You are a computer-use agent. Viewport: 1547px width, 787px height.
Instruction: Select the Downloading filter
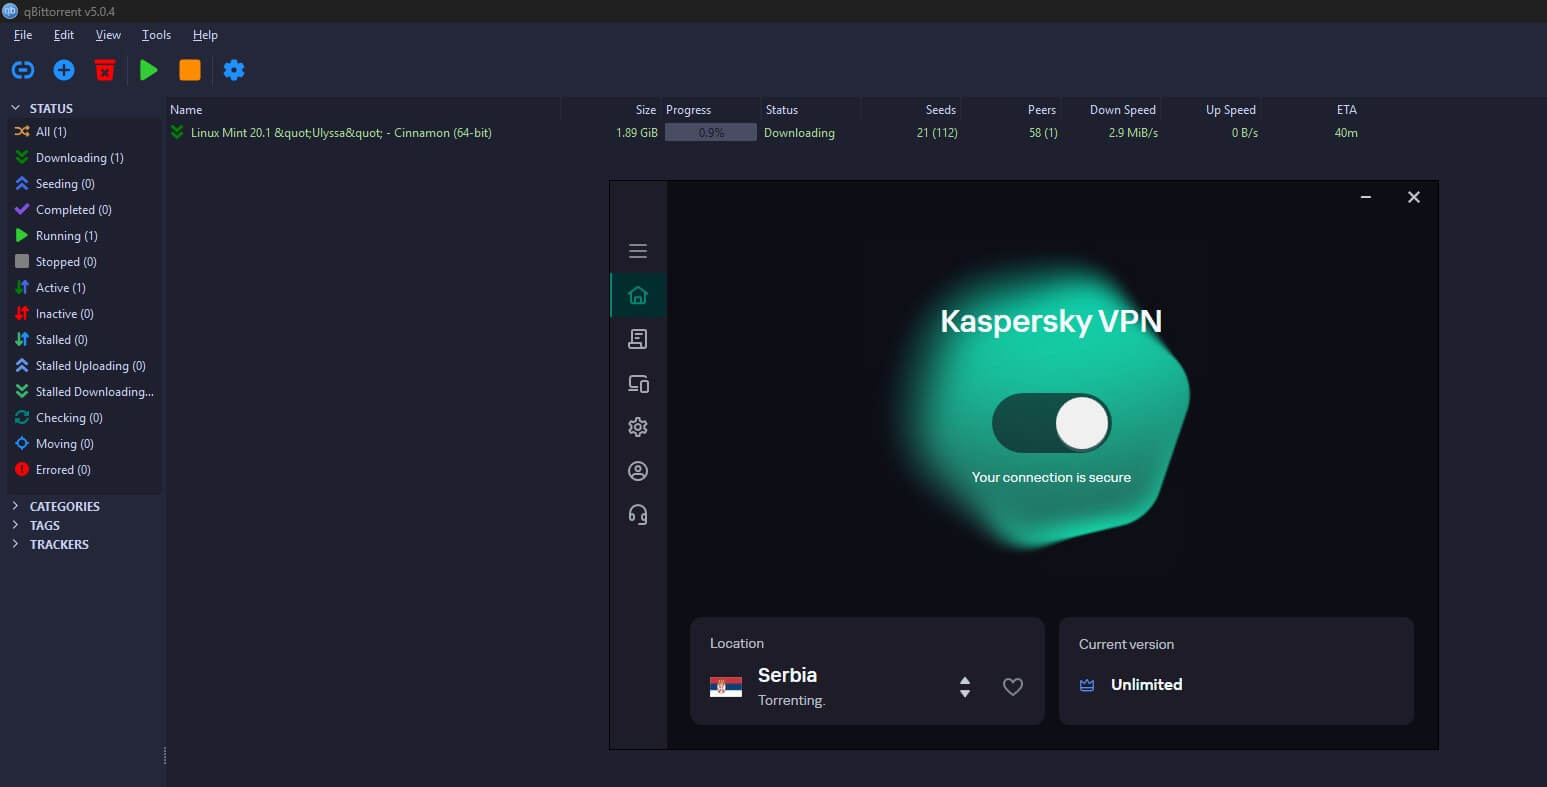coord(75,157)
